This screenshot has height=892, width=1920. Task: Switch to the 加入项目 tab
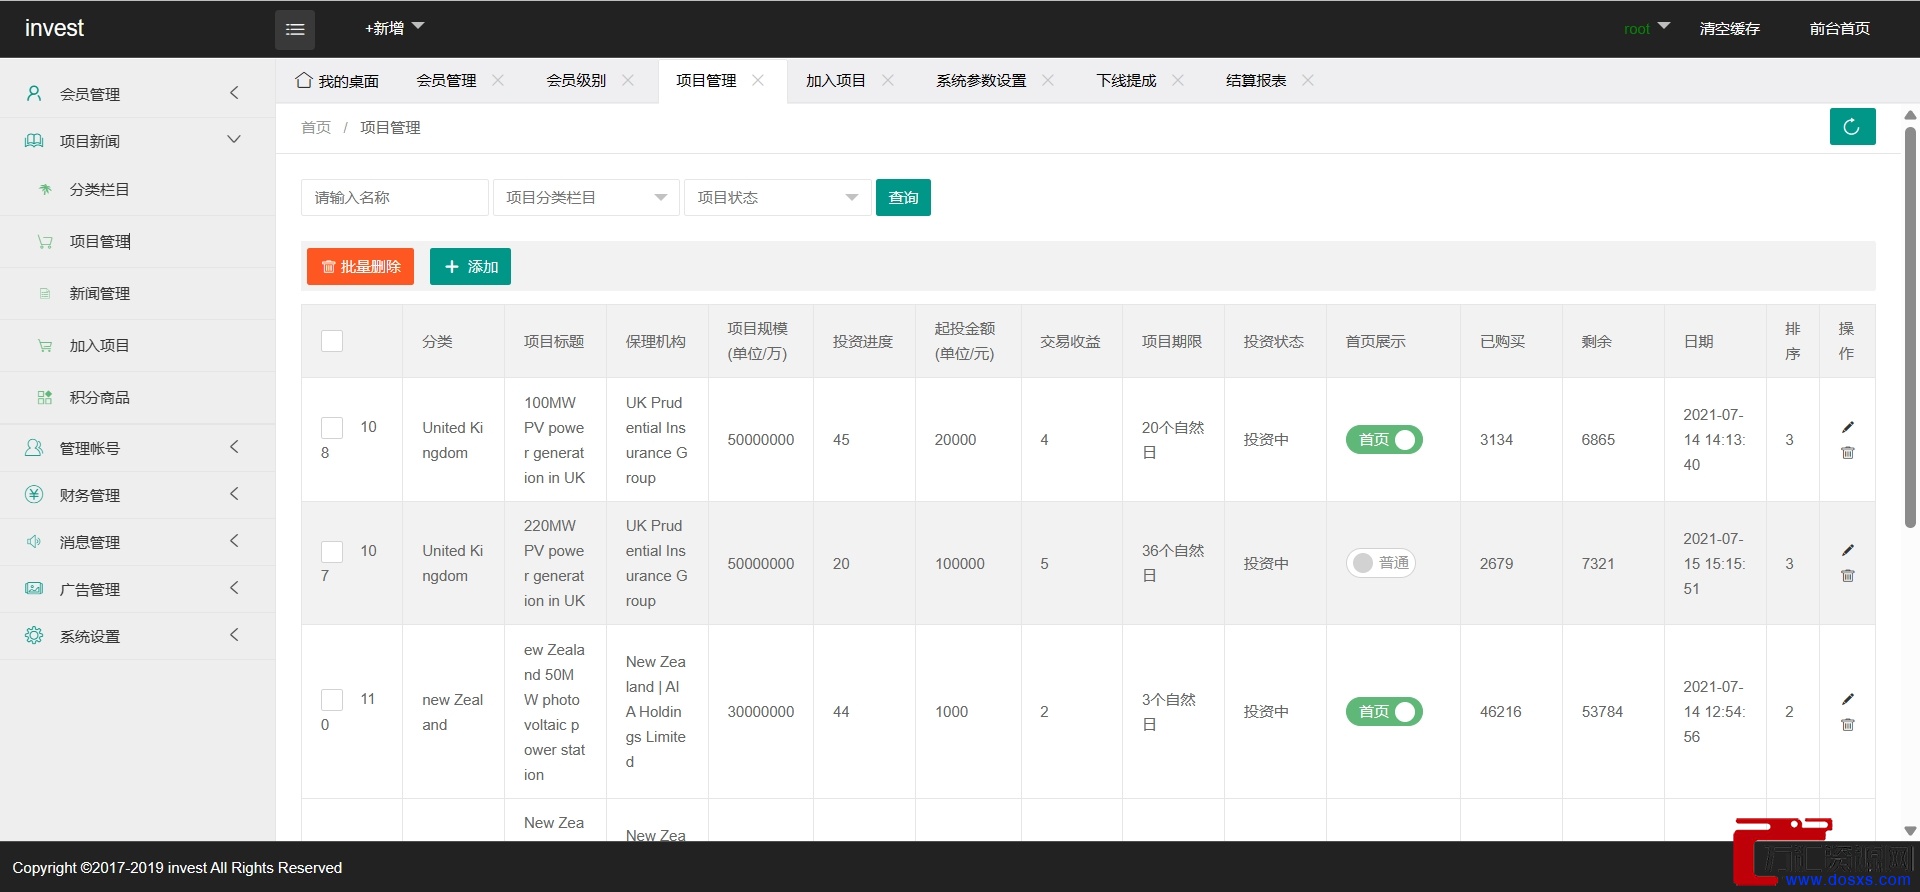836,81
